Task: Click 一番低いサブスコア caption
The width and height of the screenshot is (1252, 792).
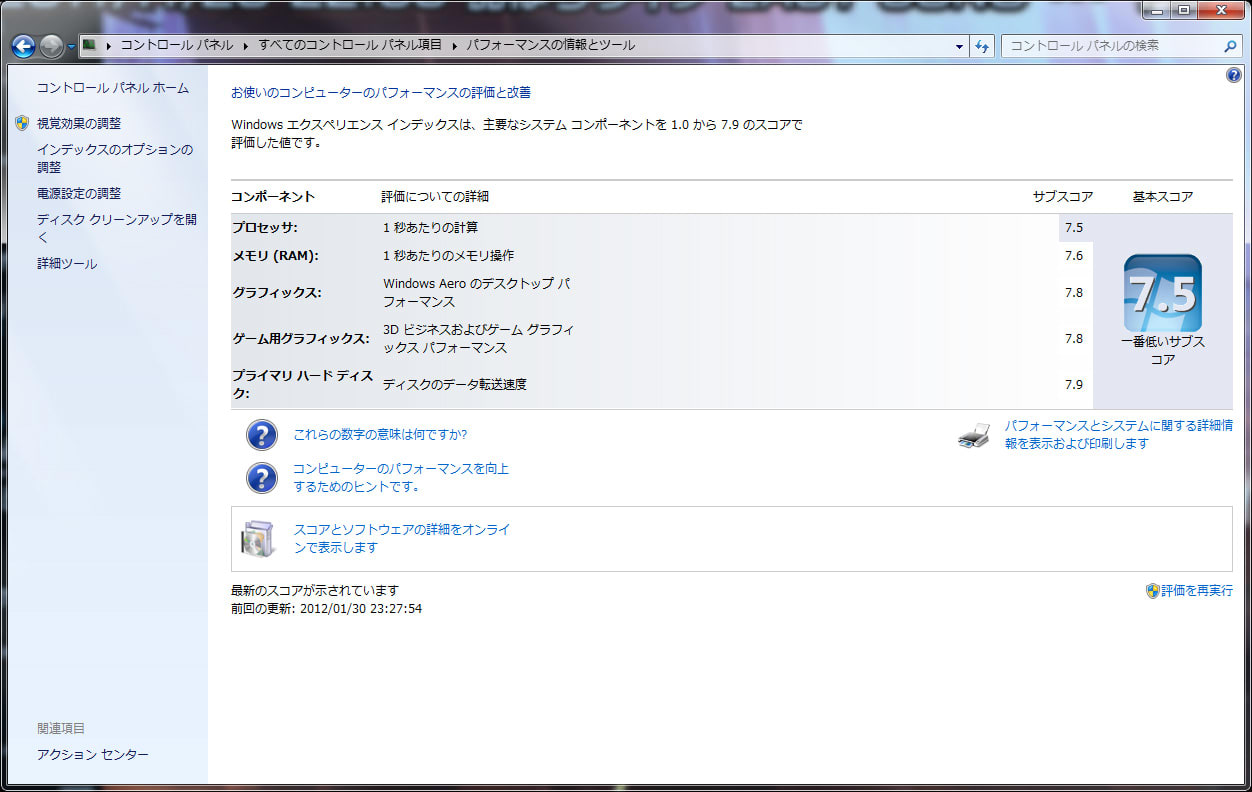Action: click(x=1163, y=351)
